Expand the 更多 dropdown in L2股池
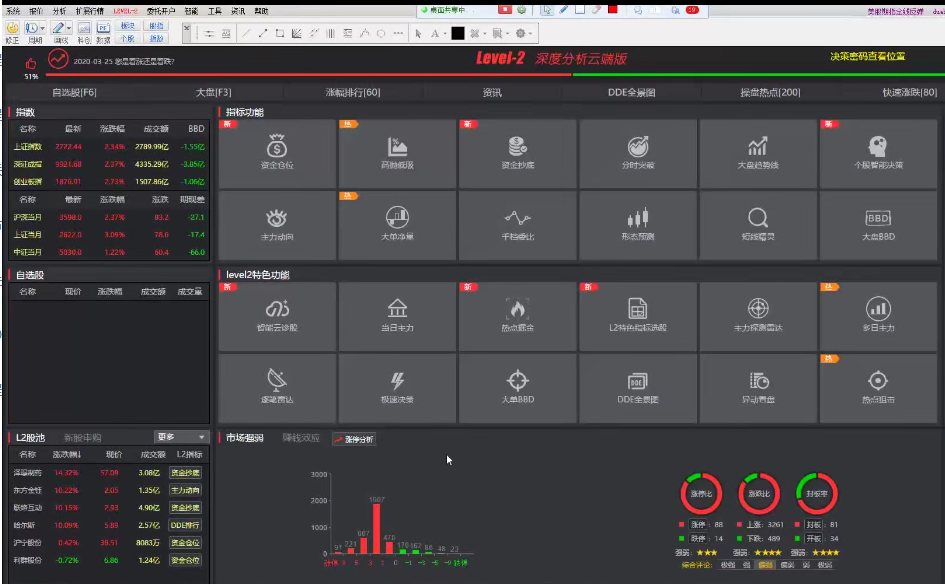This screenshot has height=584, width=945. [x=181, y=437]
